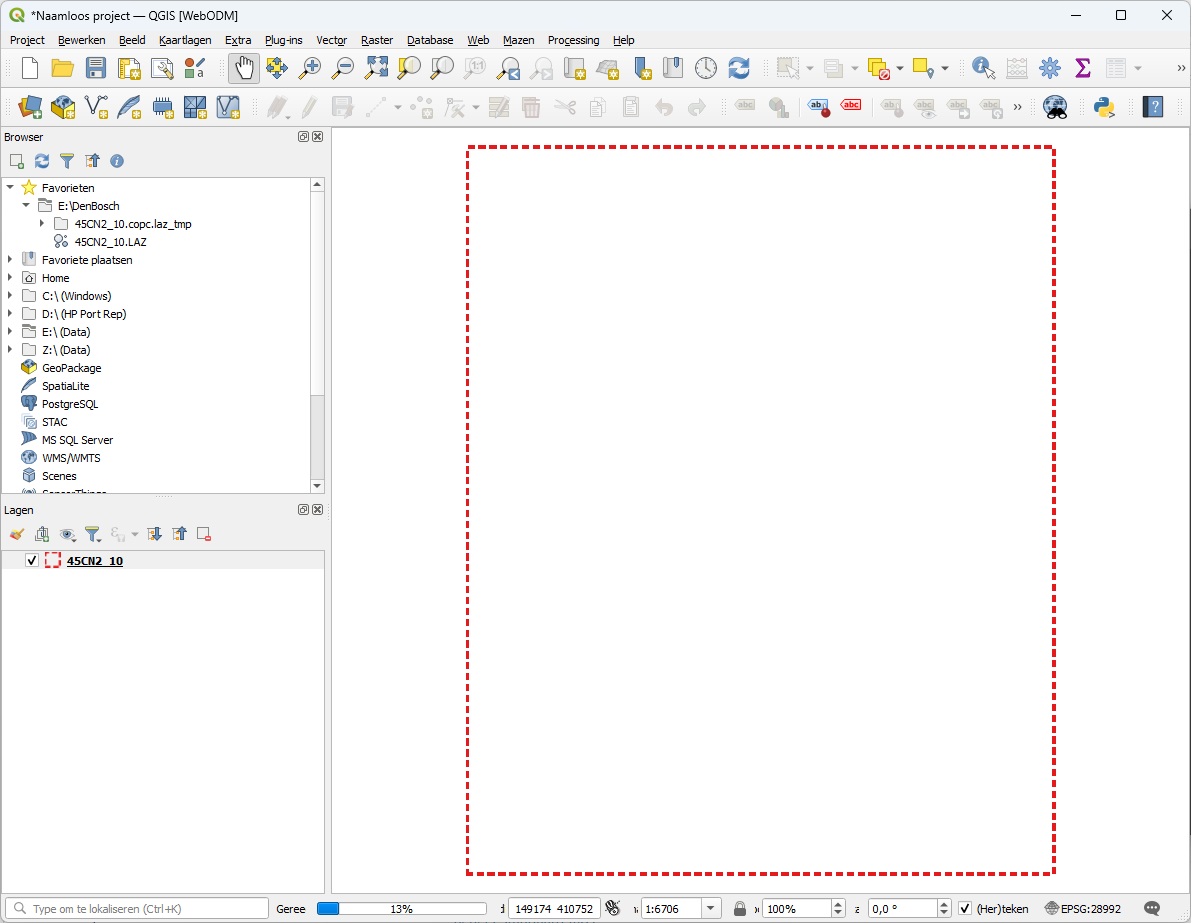Click the EPSG:28992 projection button
This screenshot has height=923, width=1191.
click(x=1083, y=909)
